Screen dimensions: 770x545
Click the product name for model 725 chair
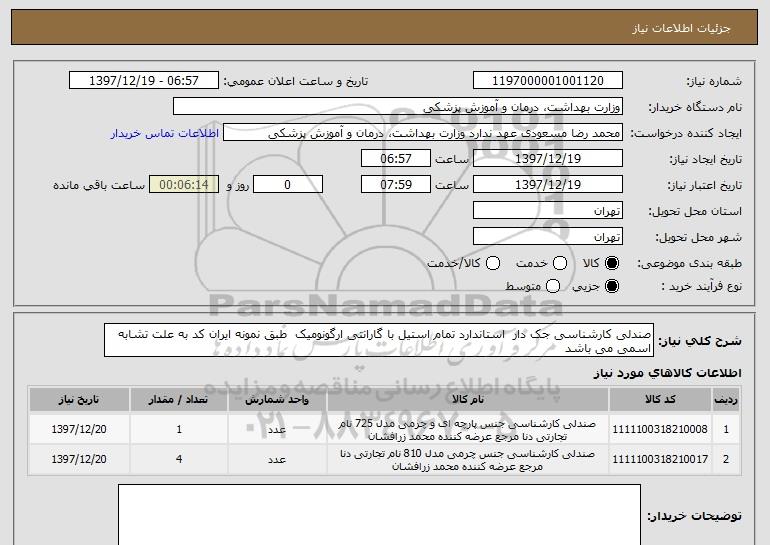point(468,430)
